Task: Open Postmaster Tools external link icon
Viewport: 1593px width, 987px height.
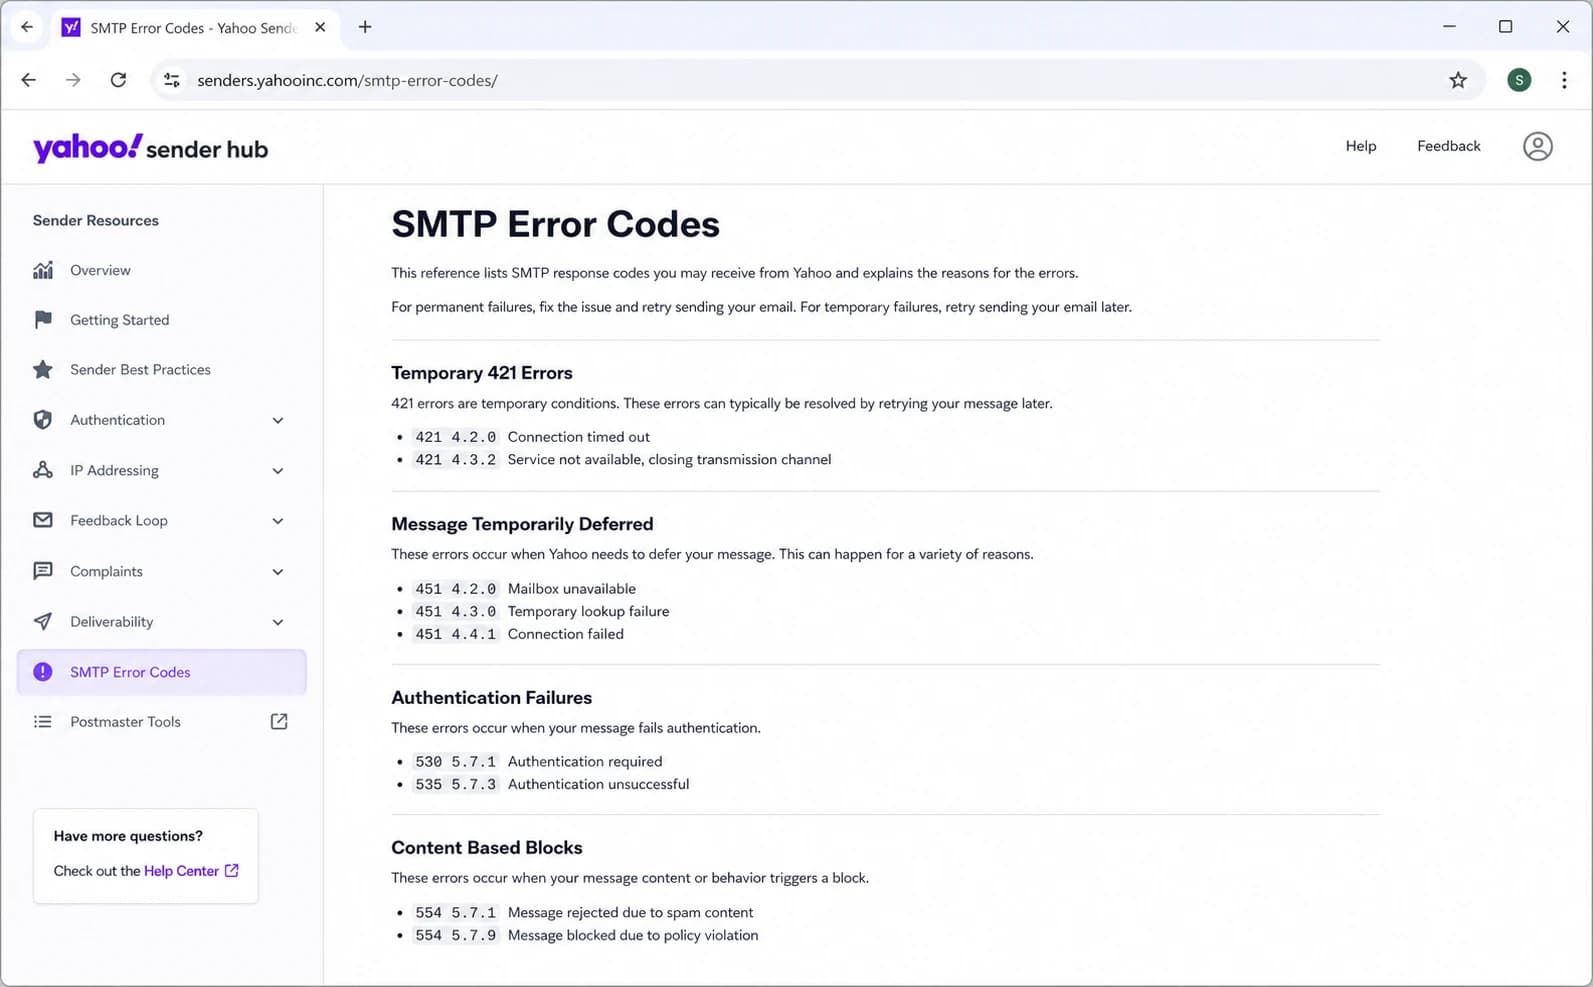Action: 279,722
